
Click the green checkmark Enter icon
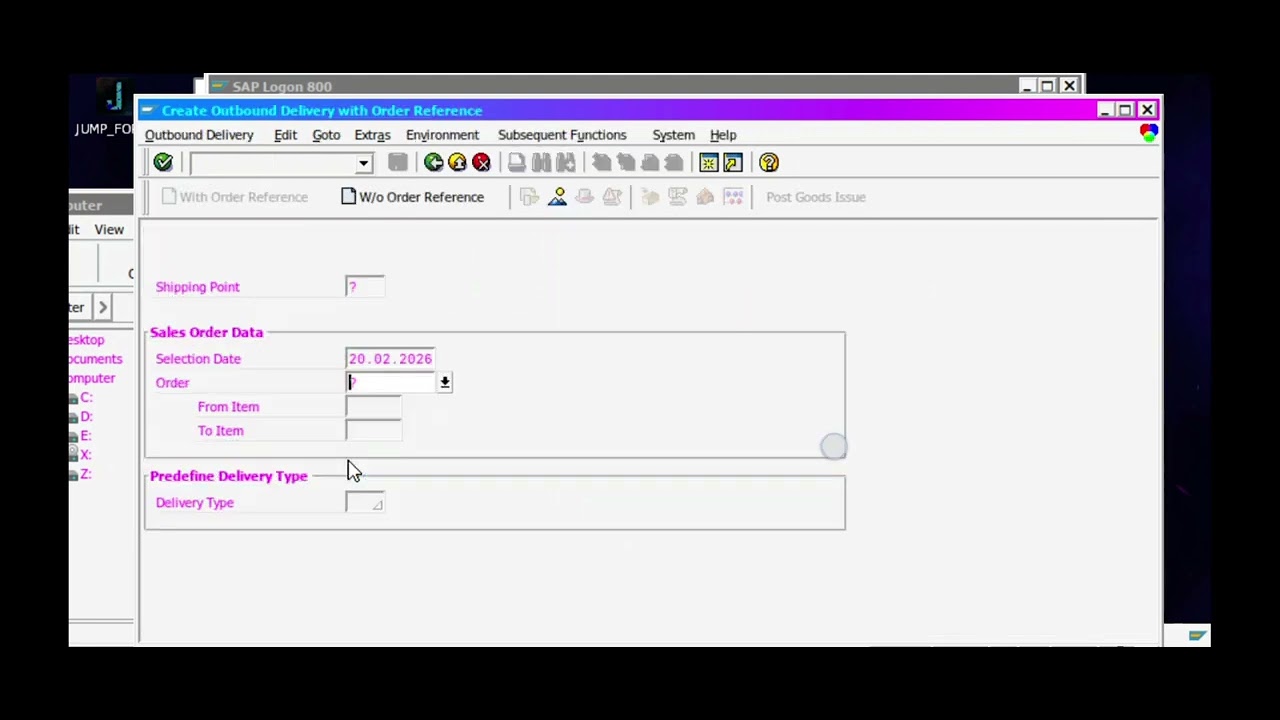click(x=163, y=162)
